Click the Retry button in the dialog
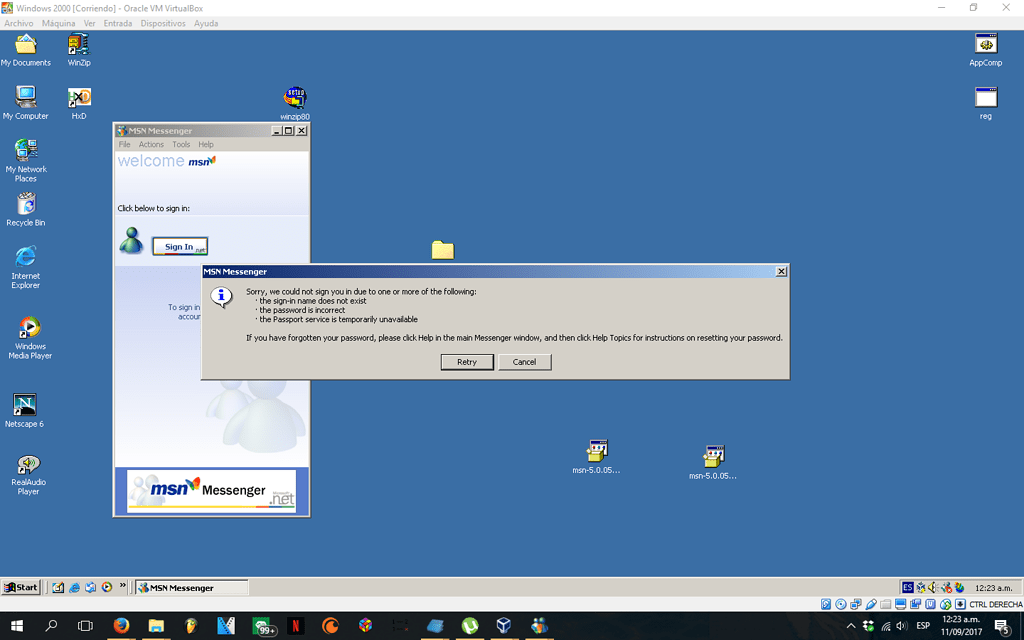This screenshot has height=640, width=1024. point(467,362)
